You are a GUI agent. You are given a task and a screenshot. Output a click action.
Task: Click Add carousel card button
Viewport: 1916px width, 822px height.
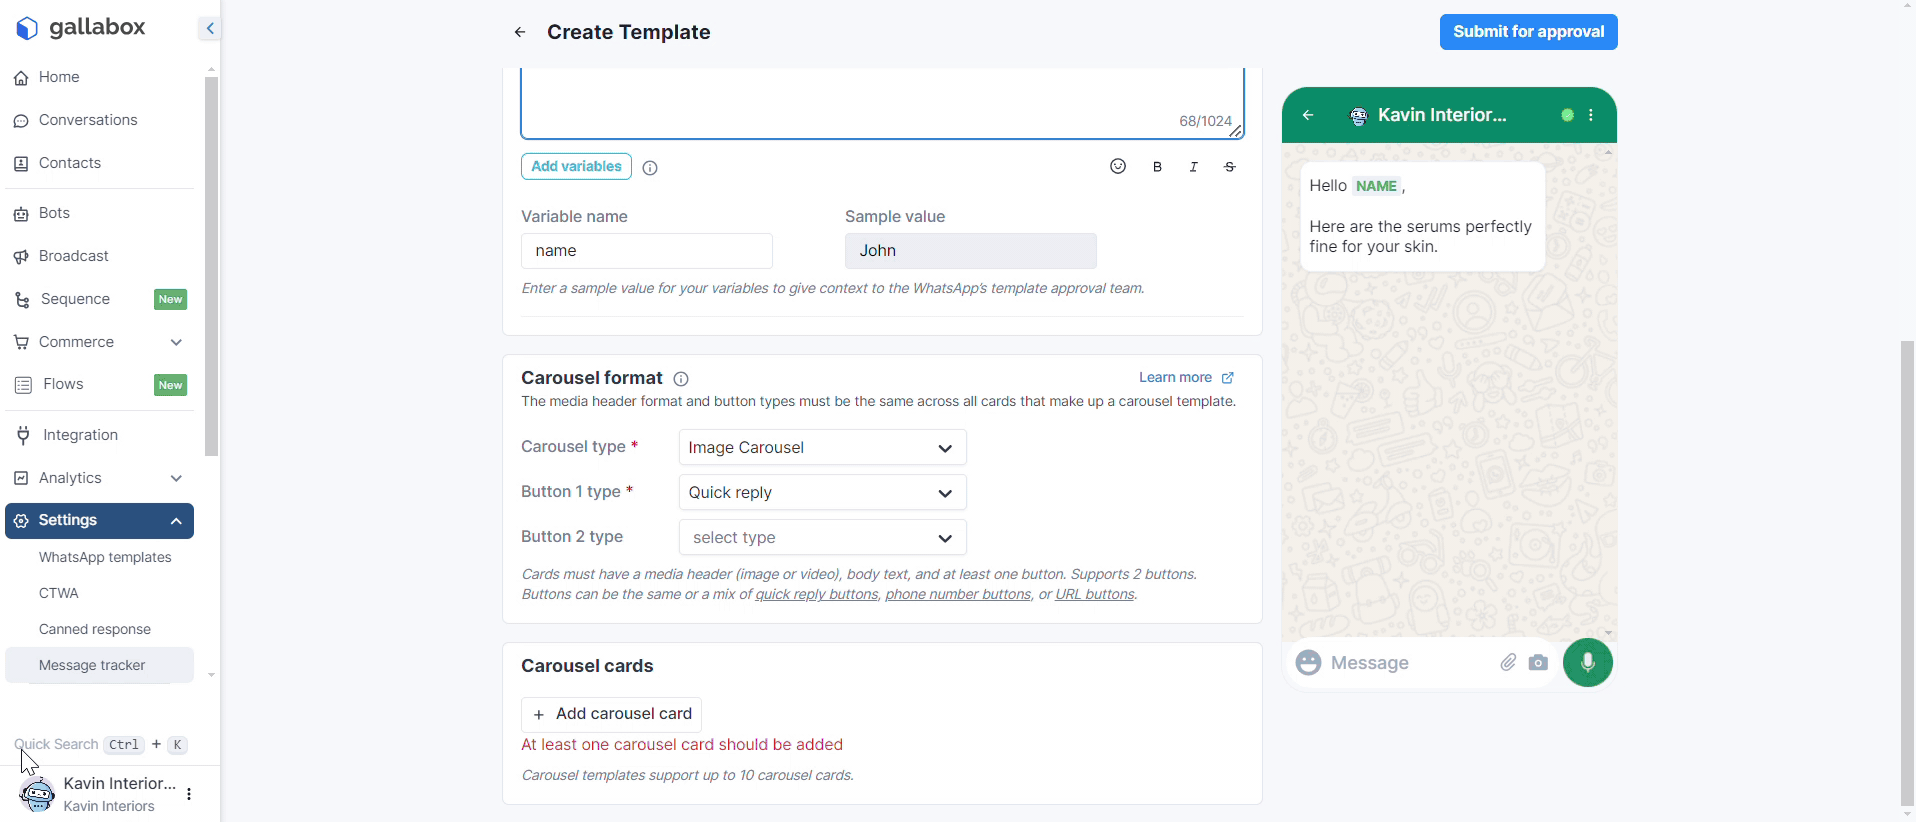pyautogui.click(x=611, y=714)
